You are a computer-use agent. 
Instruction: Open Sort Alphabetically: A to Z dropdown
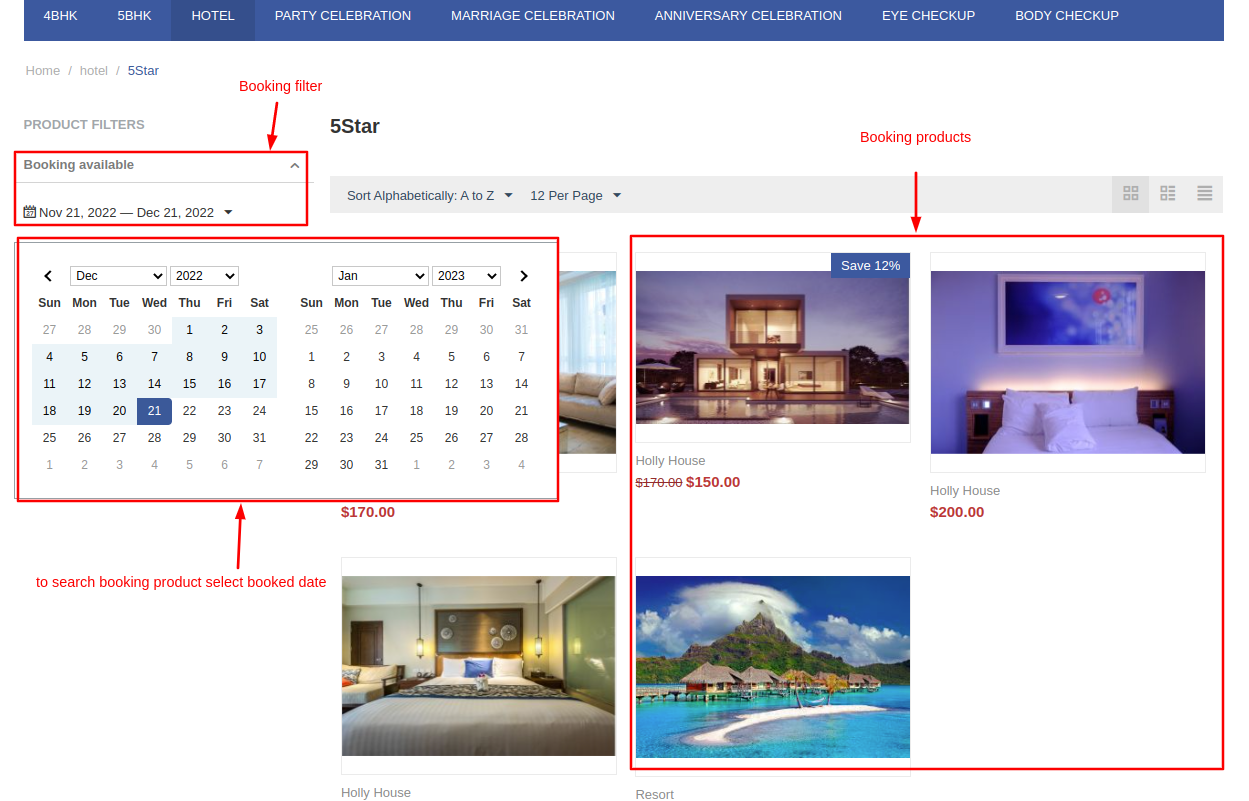(429, 196)
